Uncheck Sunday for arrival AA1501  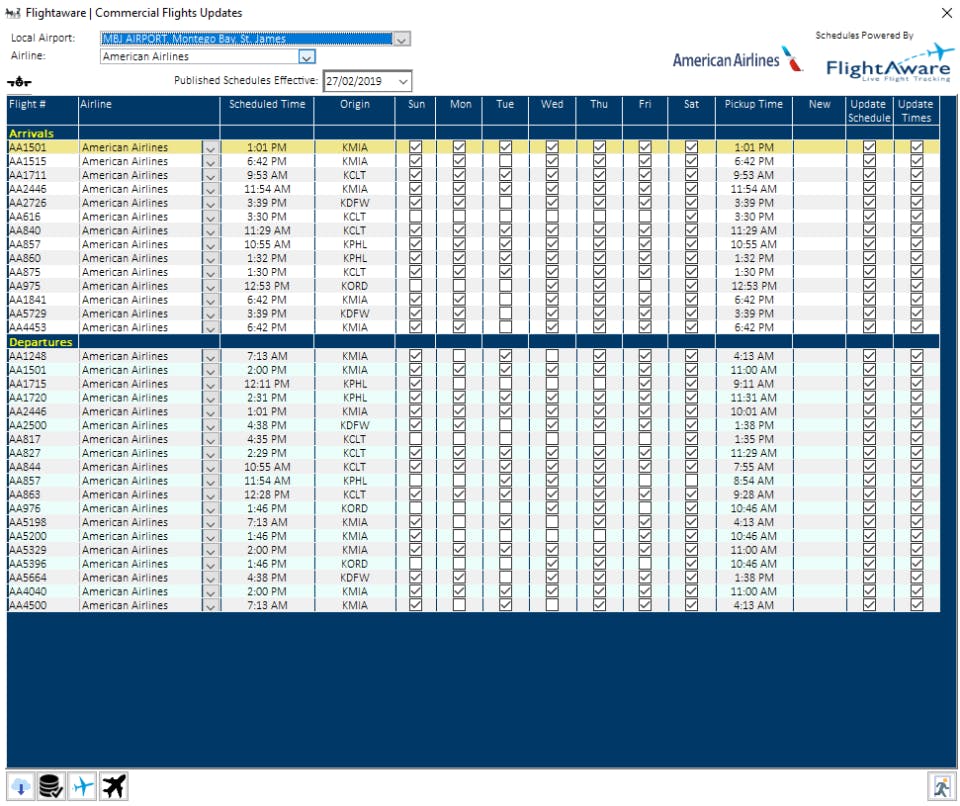415,147
